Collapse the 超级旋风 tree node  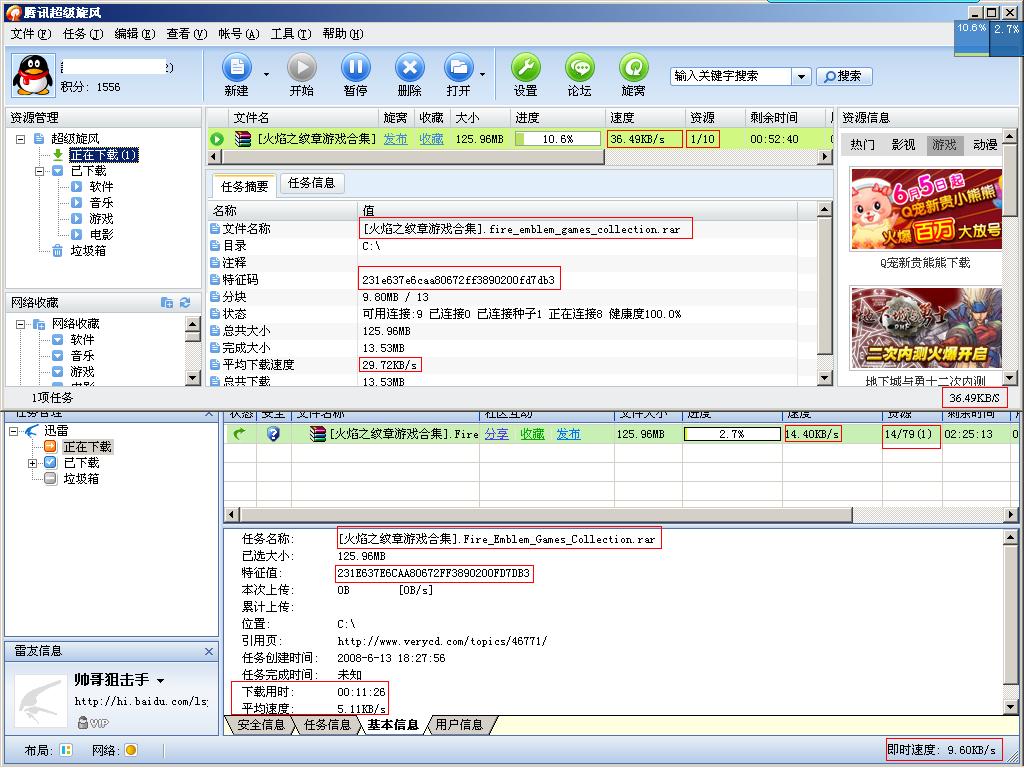tap(20, 139)
